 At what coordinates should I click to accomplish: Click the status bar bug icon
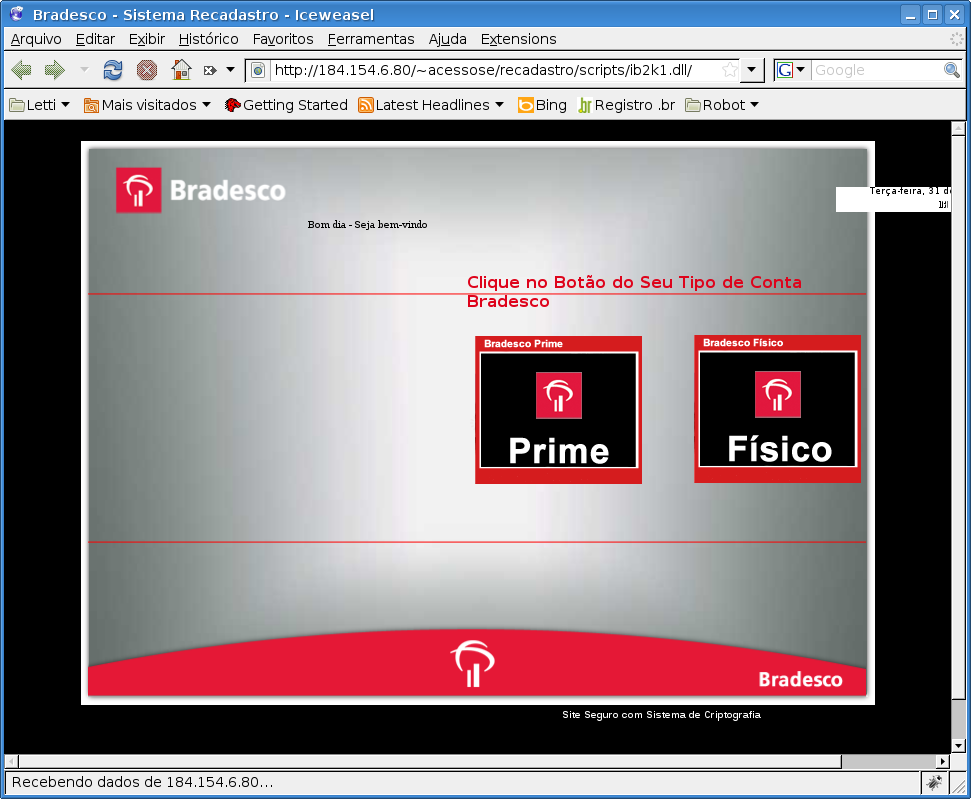[x=934, y=782]
